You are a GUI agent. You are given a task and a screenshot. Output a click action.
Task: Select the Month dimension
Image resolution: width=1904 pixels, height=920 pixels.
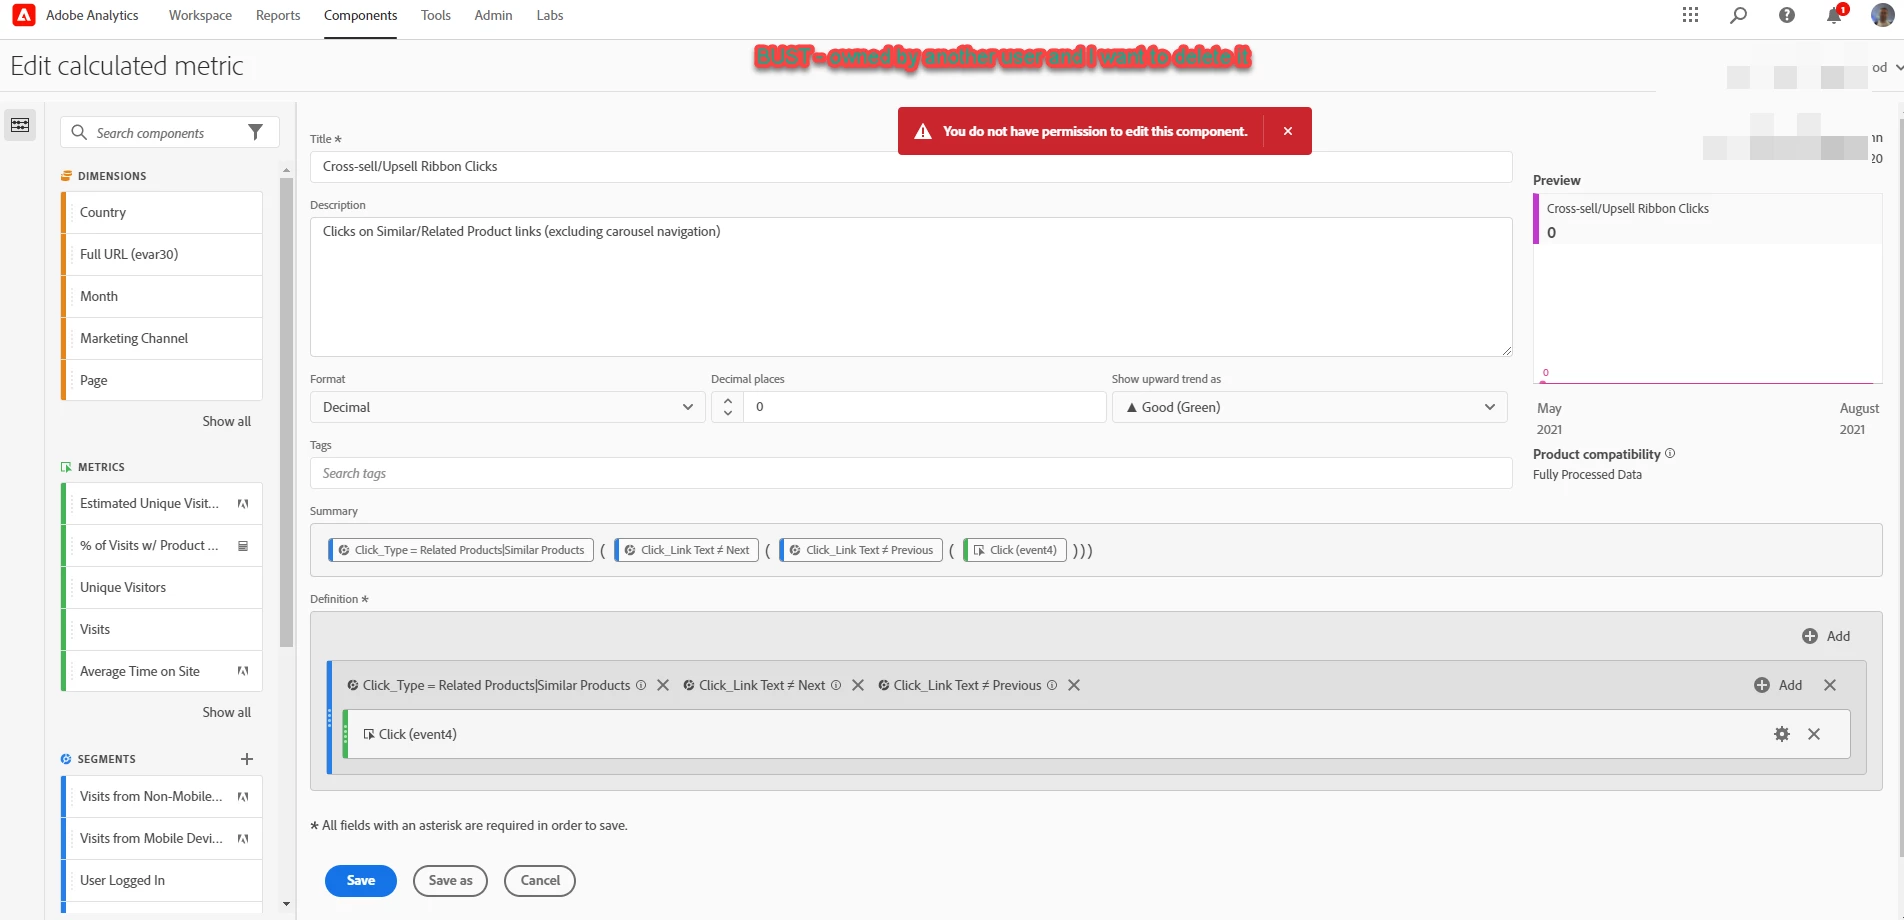[162, 296]
